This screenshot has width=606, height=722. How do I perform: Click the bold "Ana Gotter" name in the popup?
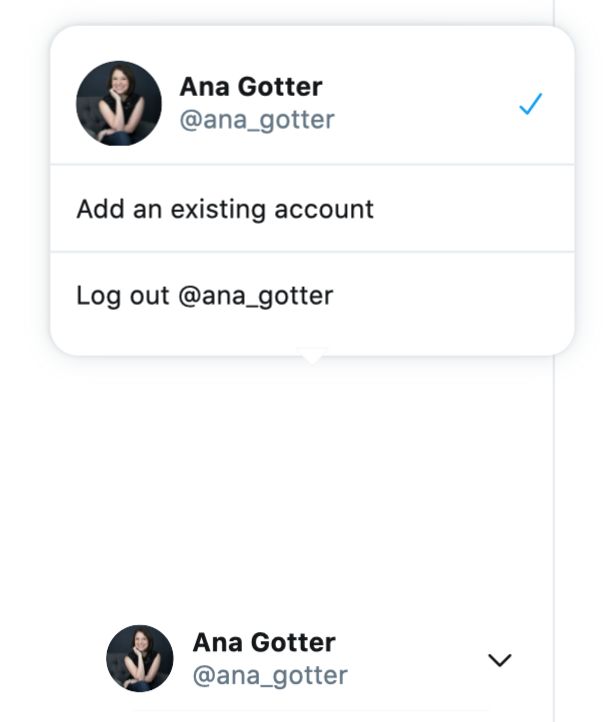251,87
